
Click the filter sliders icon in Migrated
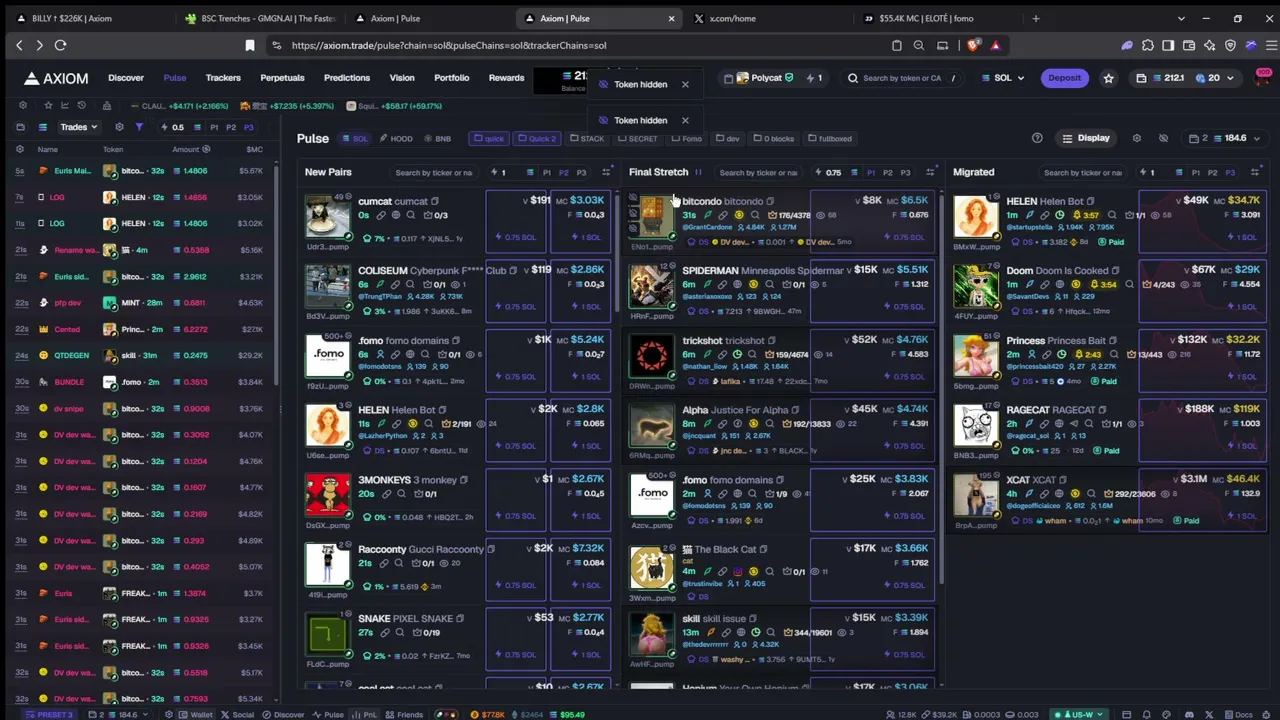coord(1254,172)
